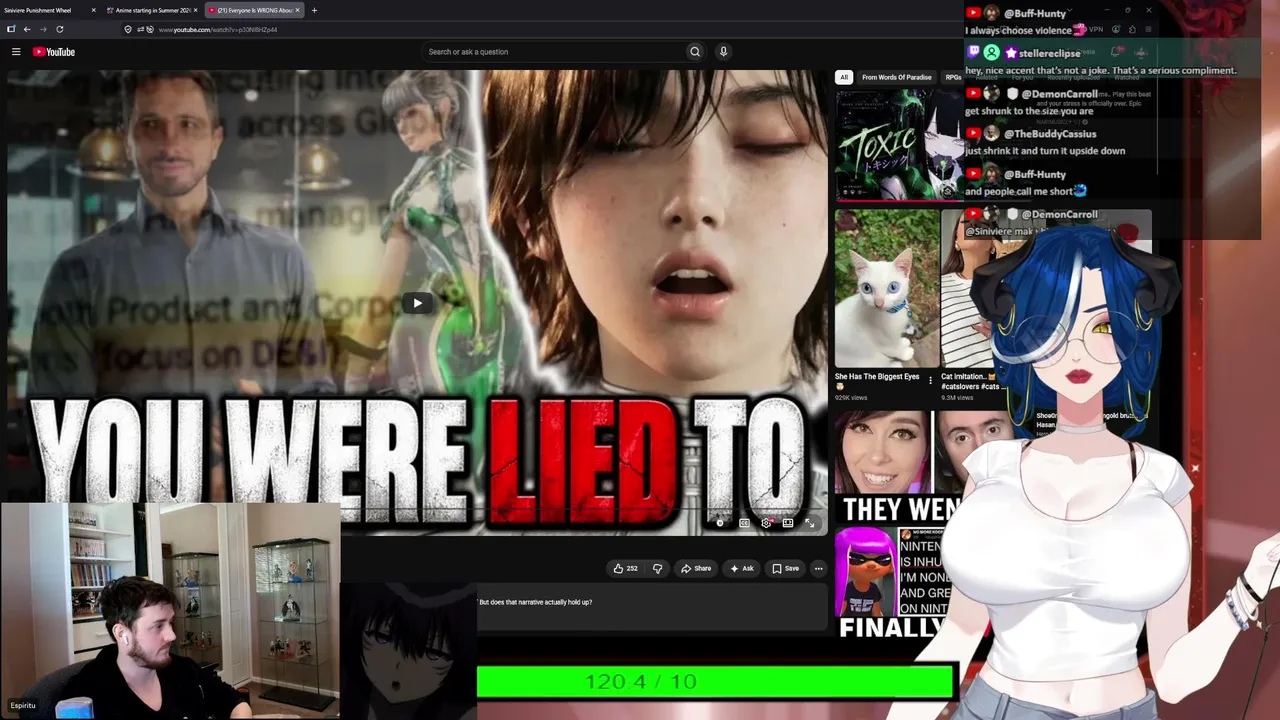The height and width of the screenshot is (720, 1280).
Task: Toggle the autoplay switch in the player
Action: 720,523
